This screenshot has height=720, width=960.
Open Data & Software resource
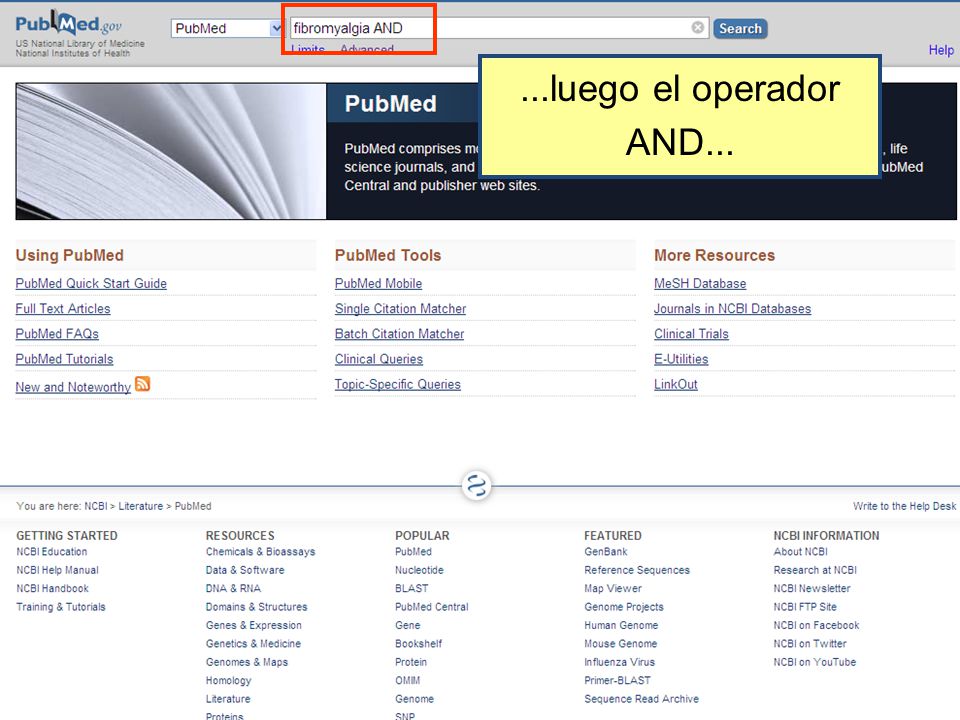[x=245, y=570]
